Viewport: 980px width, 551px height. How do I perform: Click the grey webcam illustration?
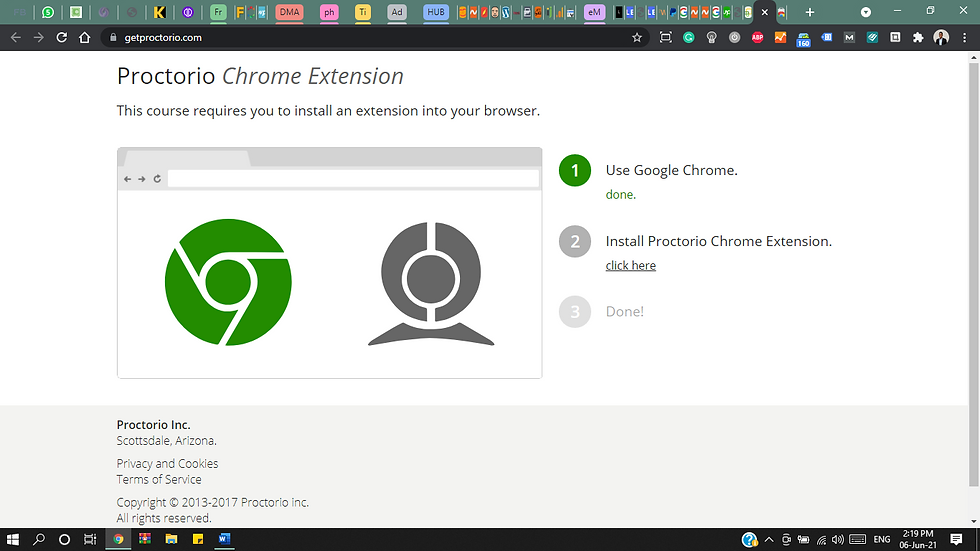tap(431, 283)
